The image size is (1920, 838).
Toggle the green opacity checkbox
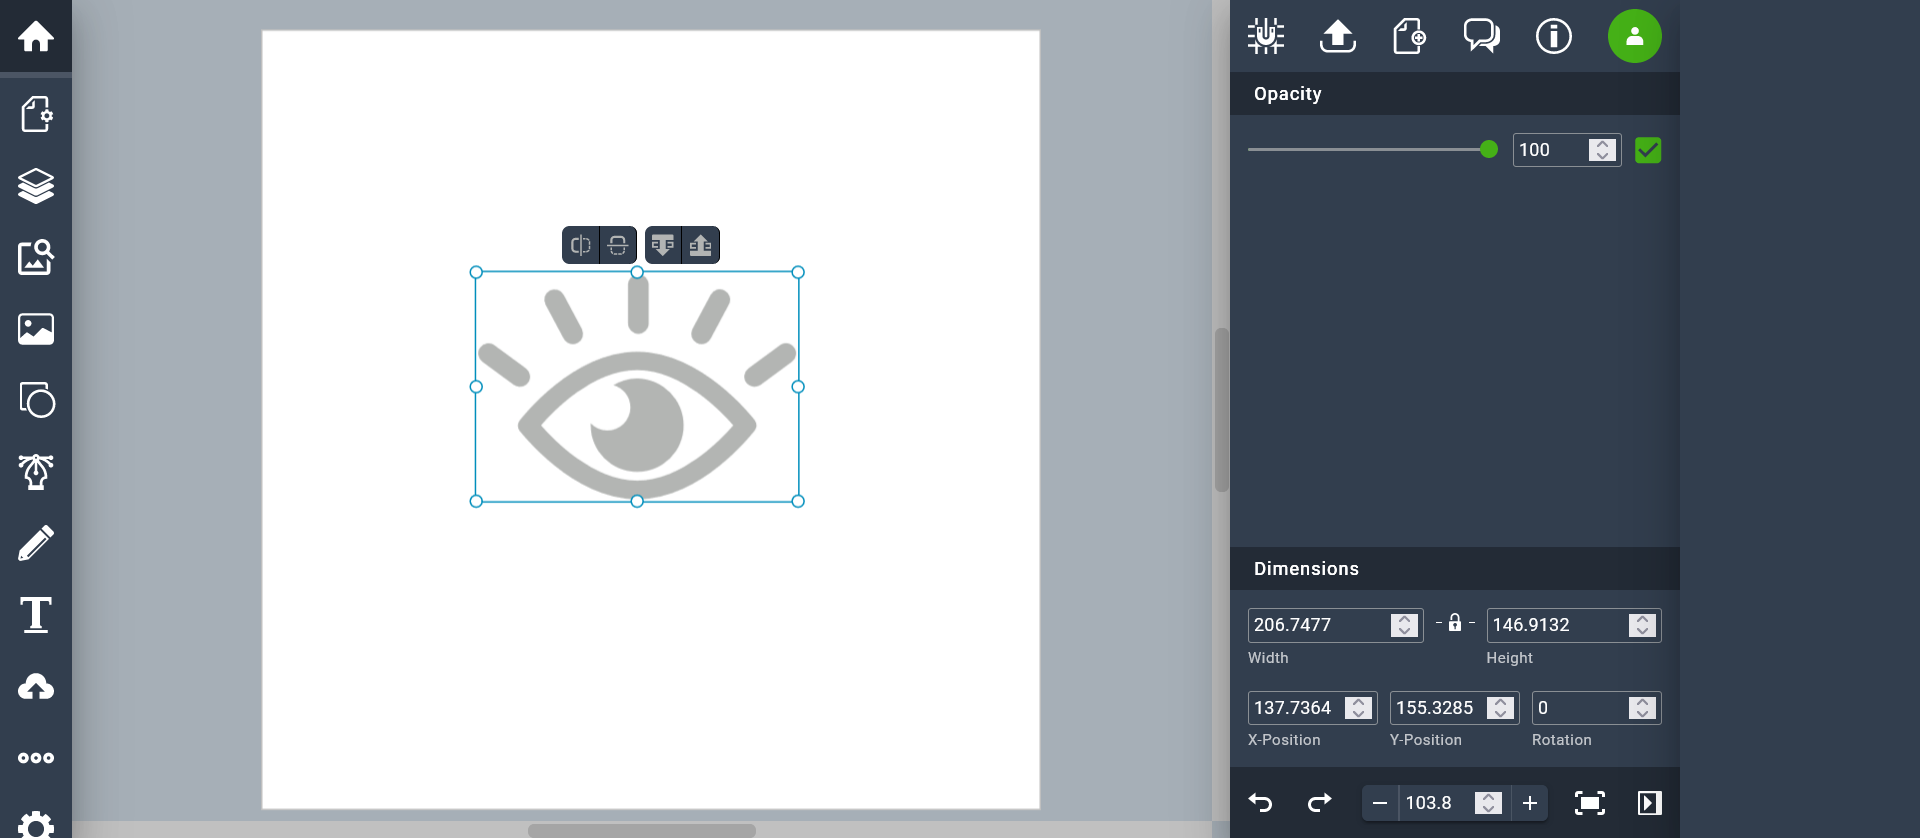click(x=1648, y=150)
